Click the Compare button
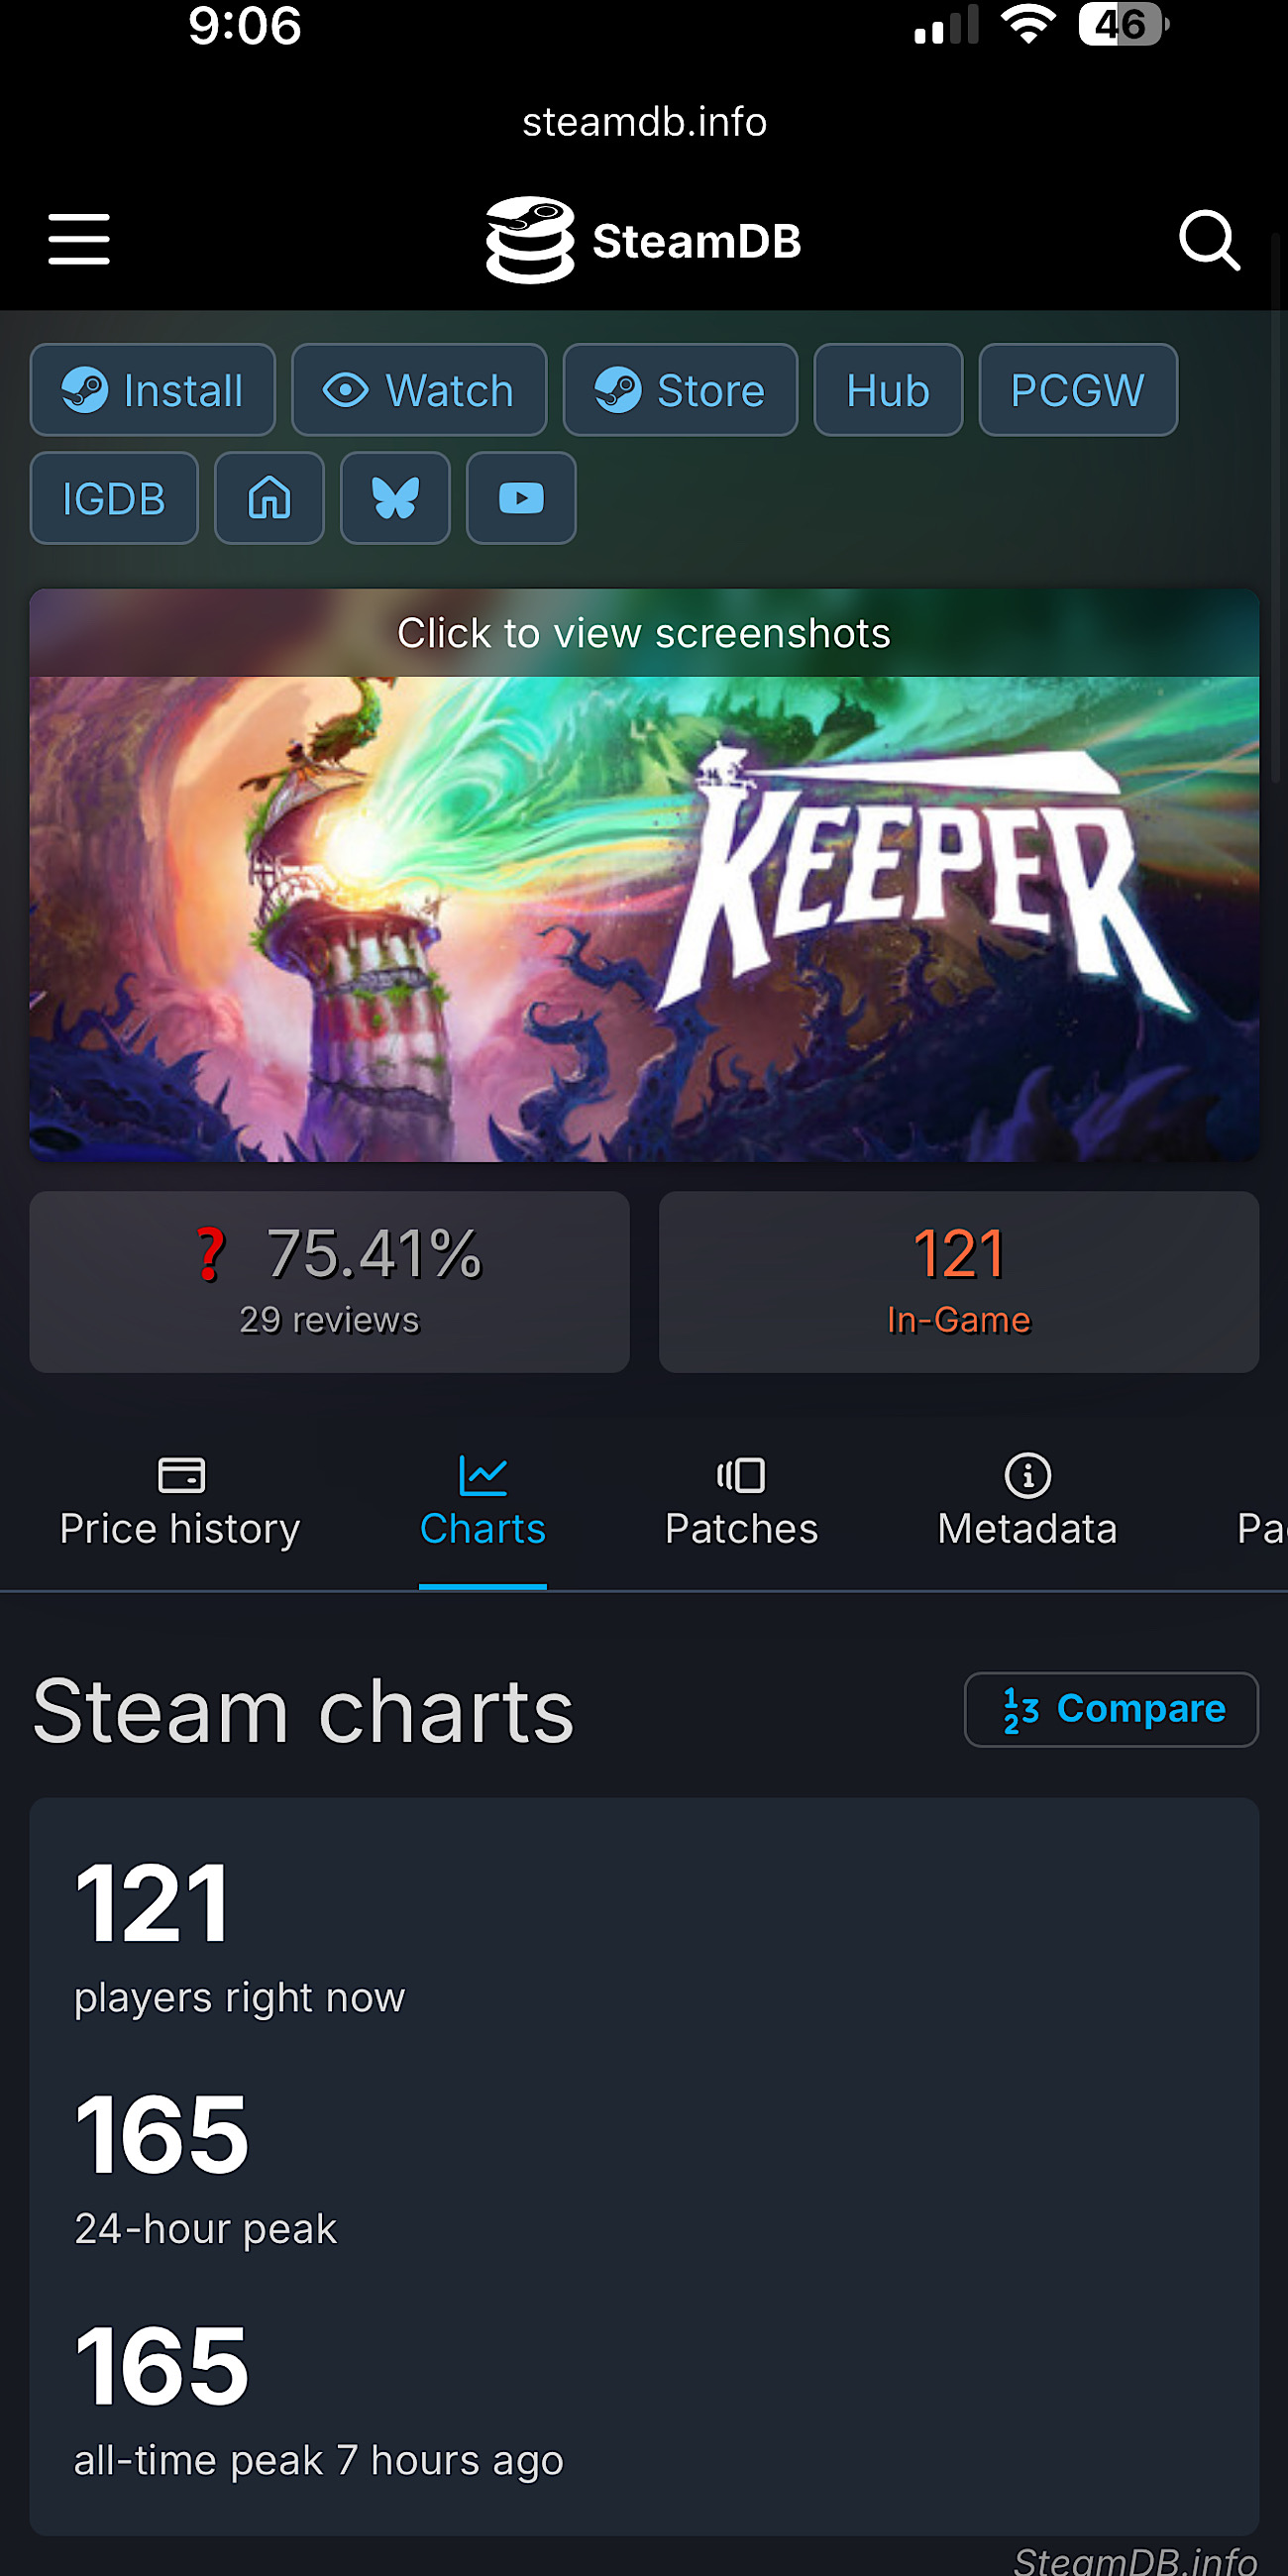Viewport: 1288px width, 2576px height. point(1111,1709)
